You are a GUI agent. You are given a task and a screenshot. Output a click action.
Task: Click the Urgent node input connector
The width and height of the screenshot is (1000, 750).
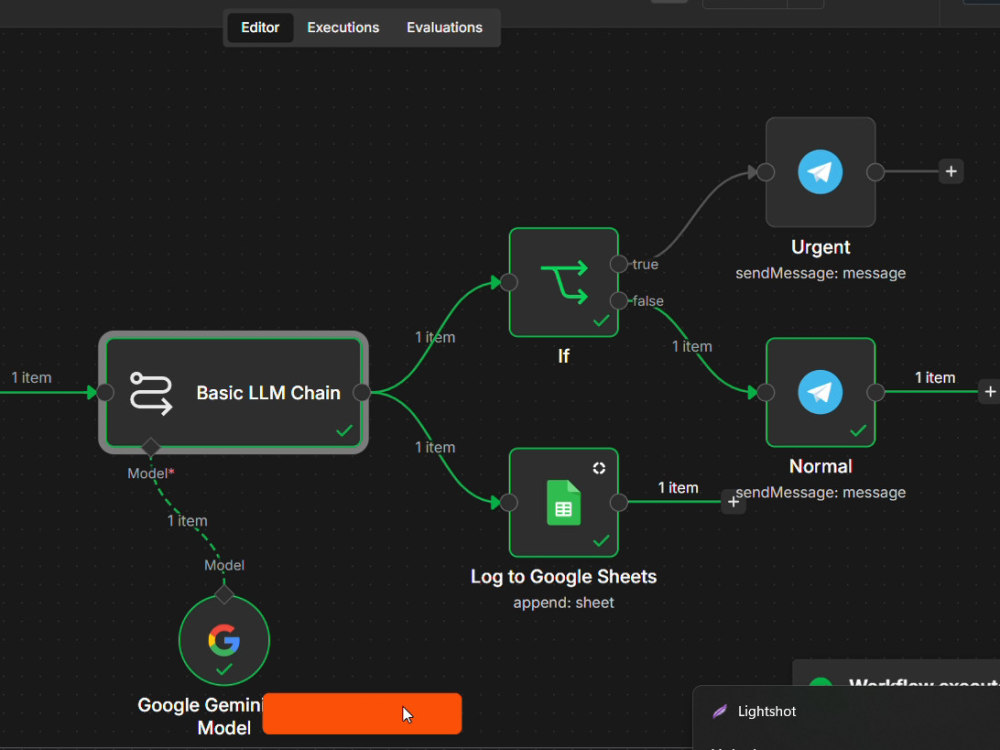click(x=766, y=172)
